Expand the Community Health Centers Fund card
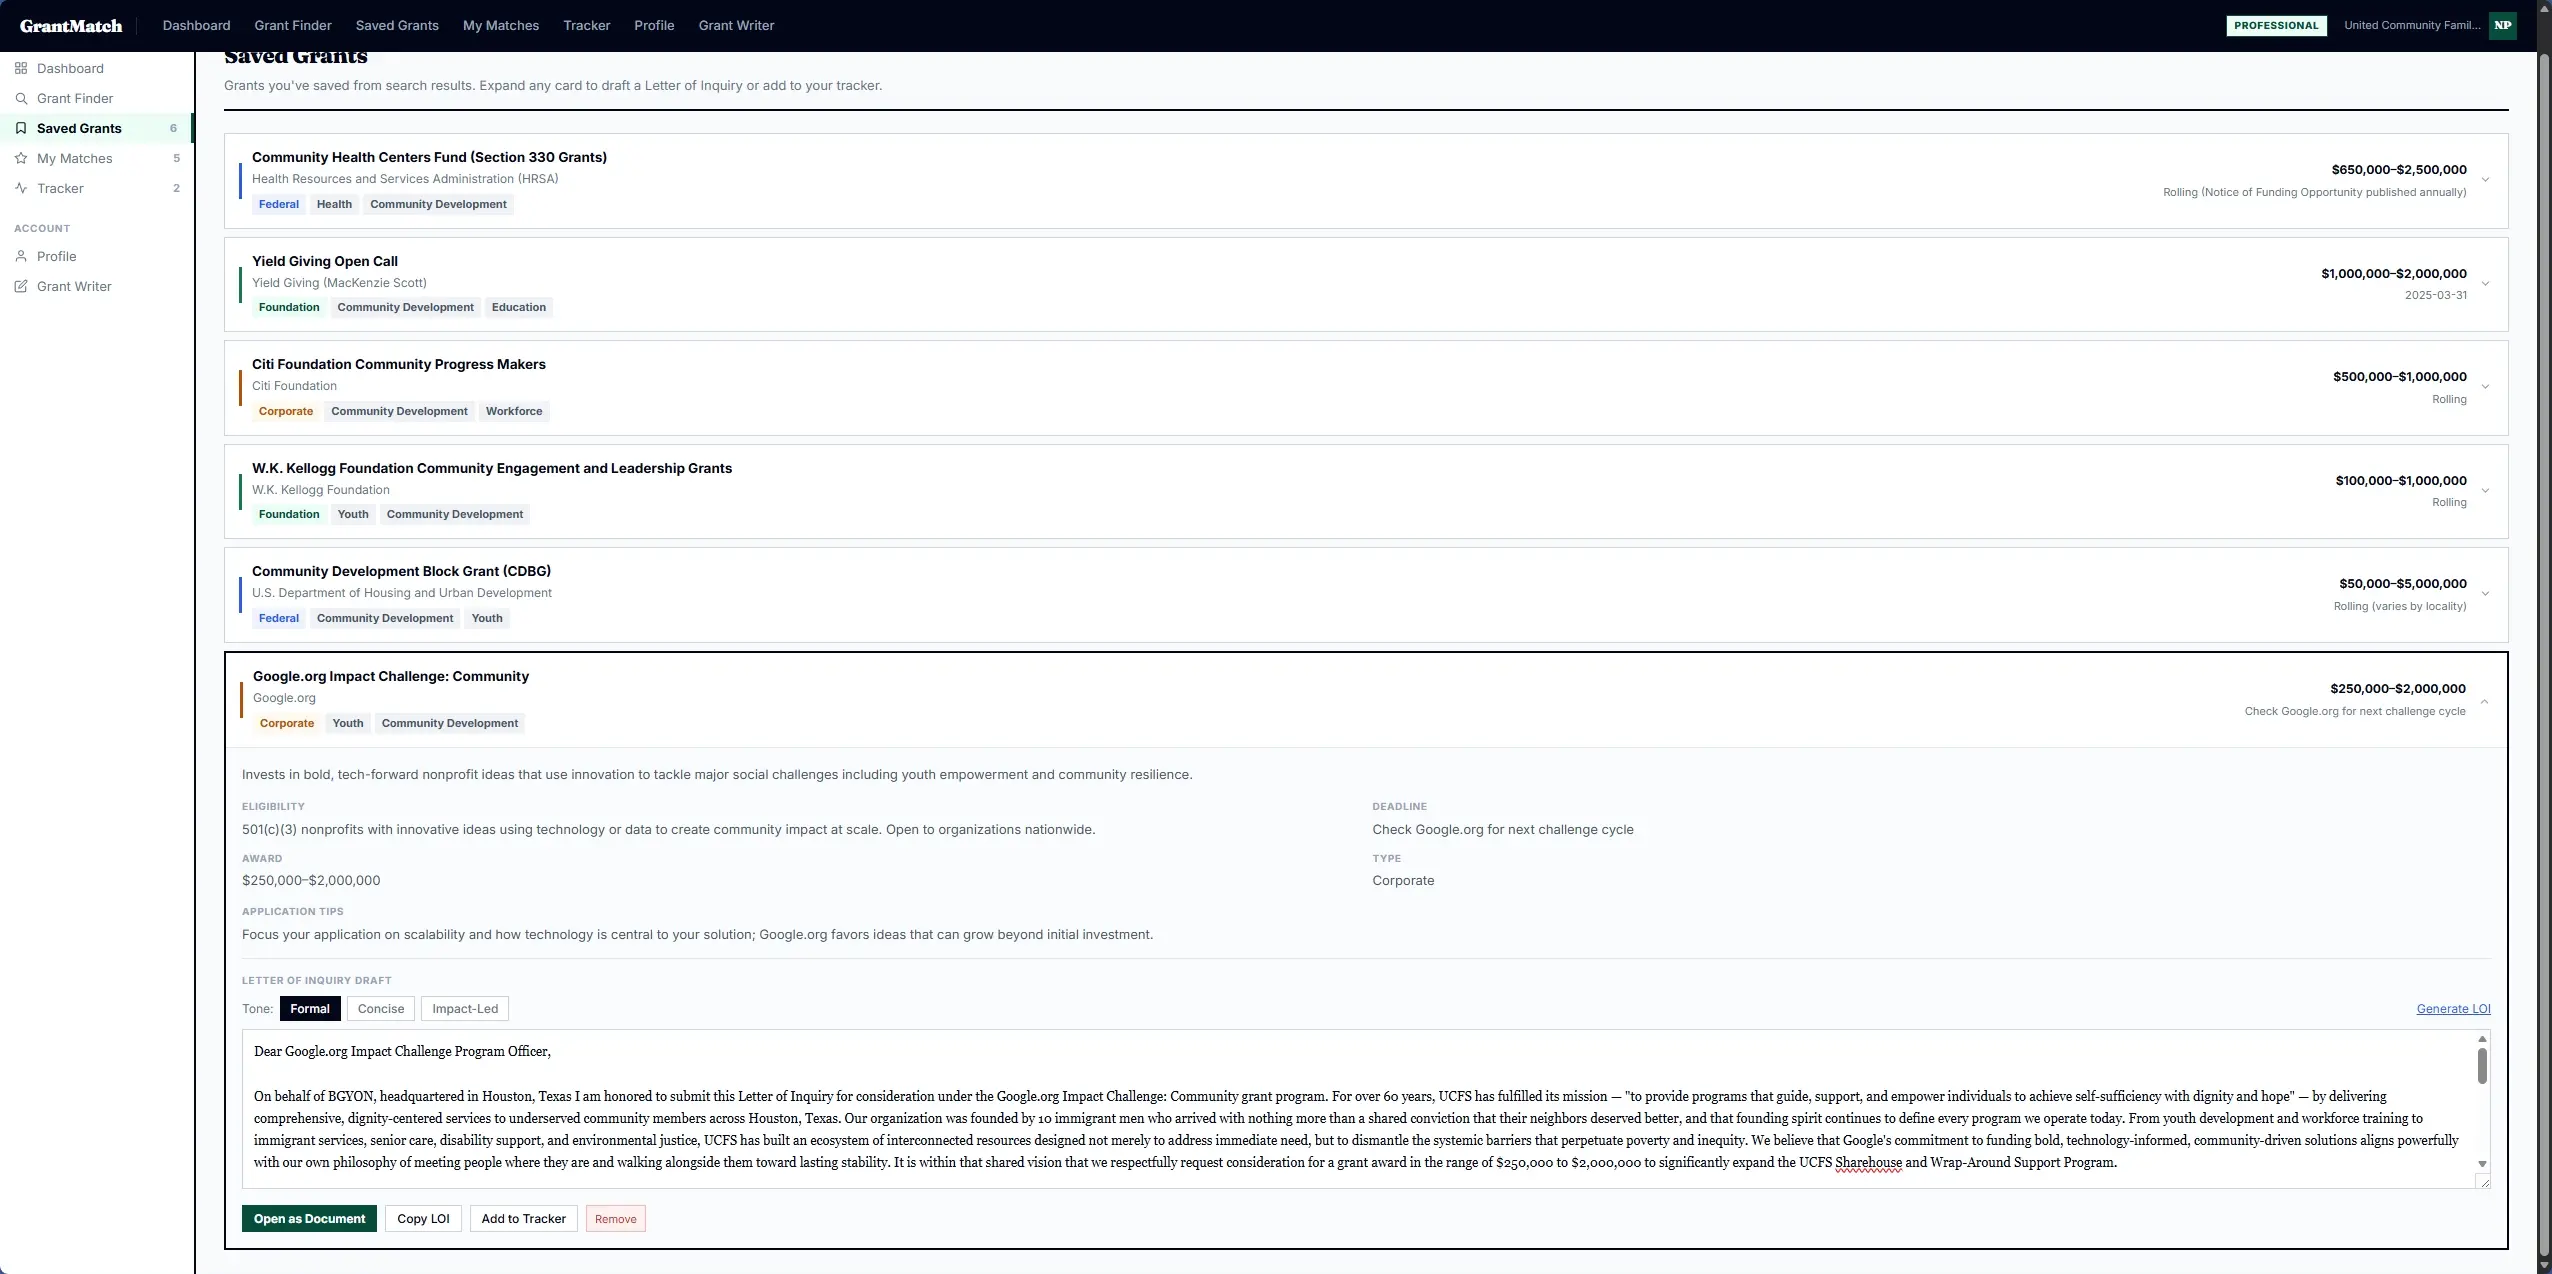2552x1274 pixels. [2485, 180]
